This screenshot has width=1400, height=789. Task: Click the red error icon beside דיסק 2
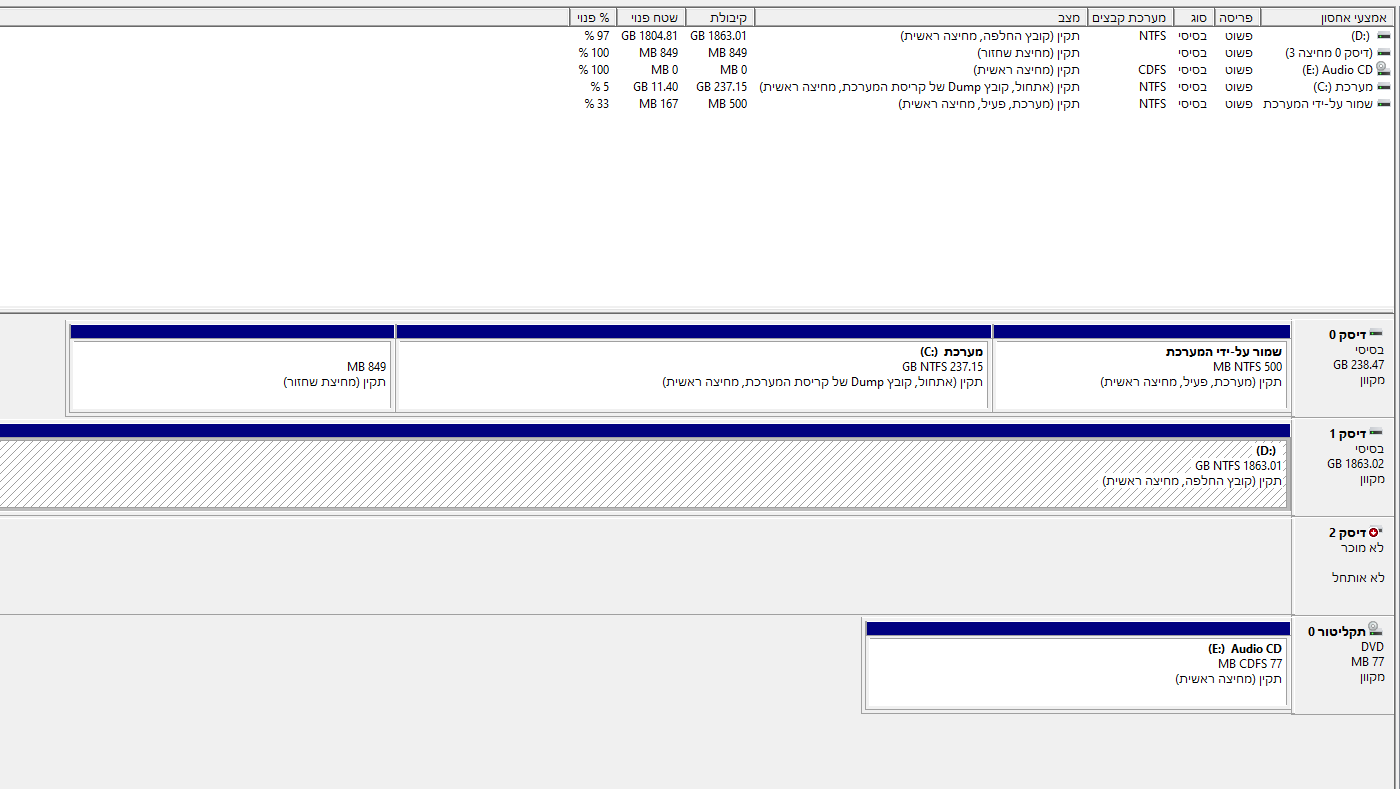[1375, 532]
